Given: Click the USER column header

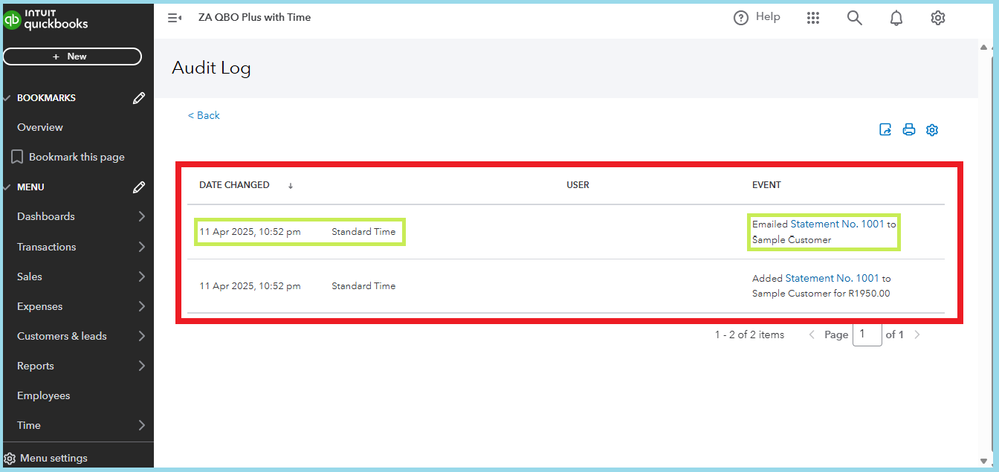Looking at the screenshot, I should pyautogui.click(x=578, y=185).
